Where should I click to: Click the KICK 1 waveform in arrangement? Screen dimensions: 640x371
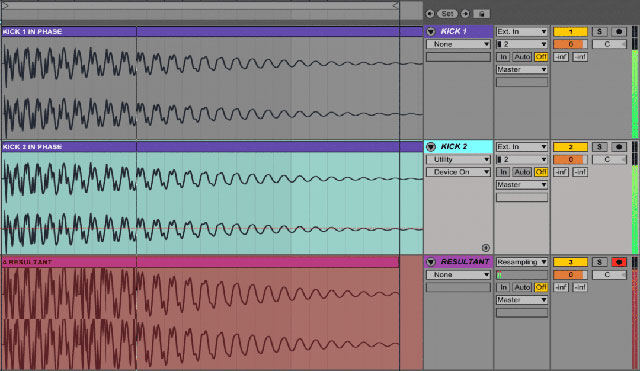click(x=212, y=88)
